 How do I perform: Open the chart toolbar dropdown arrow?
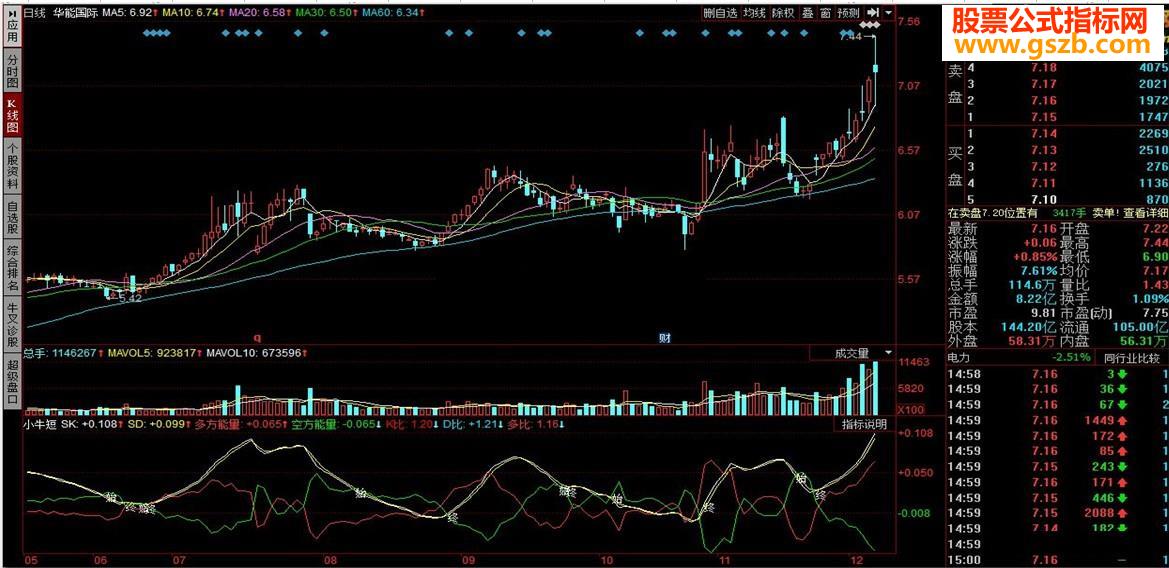coord(889,13)
